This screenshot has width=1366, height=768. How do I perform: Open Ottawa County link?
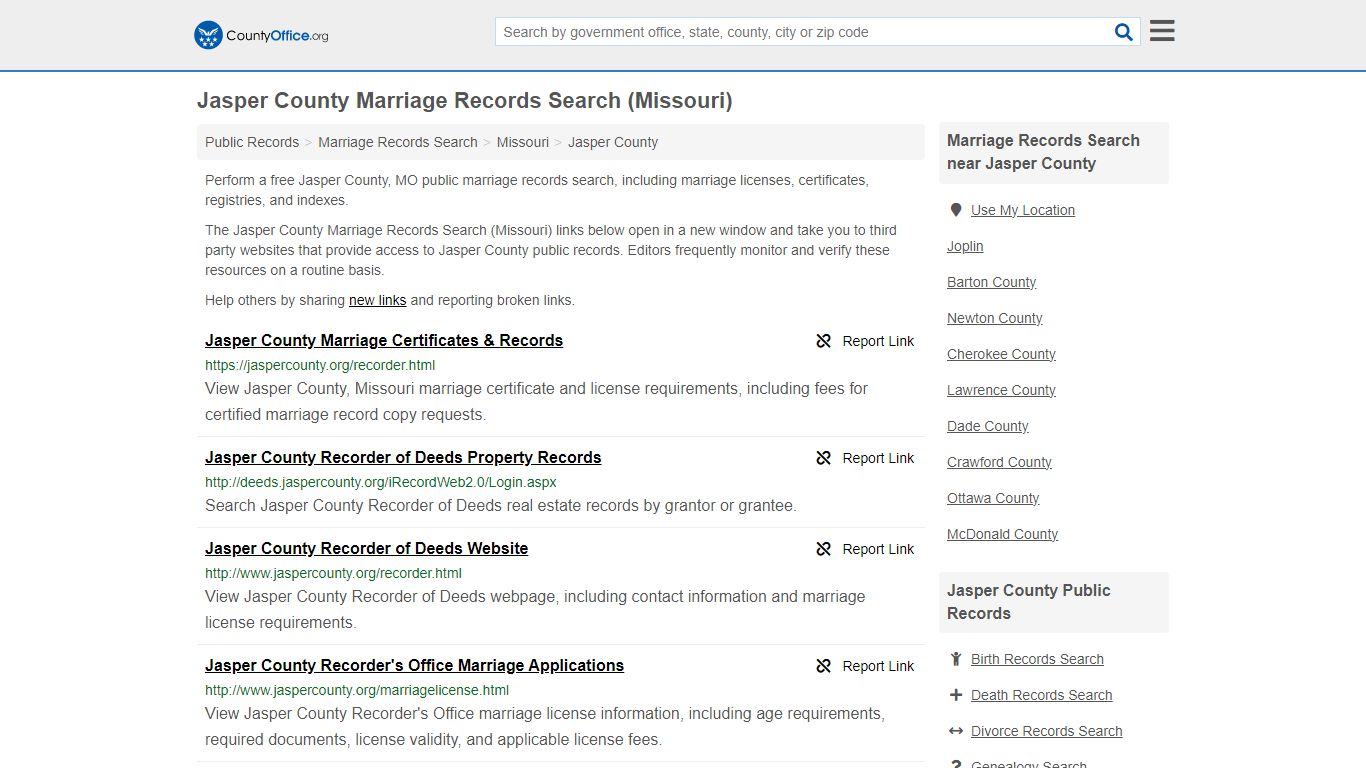tap(993, 498)
